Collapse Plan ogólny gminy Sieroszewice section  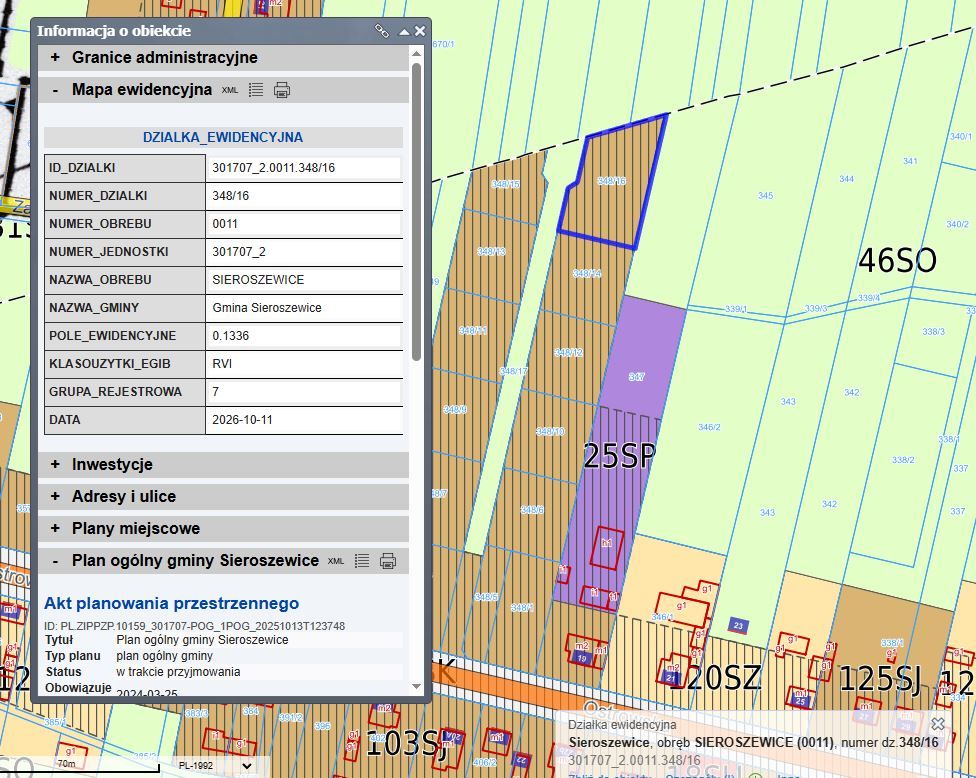(55, 561)
